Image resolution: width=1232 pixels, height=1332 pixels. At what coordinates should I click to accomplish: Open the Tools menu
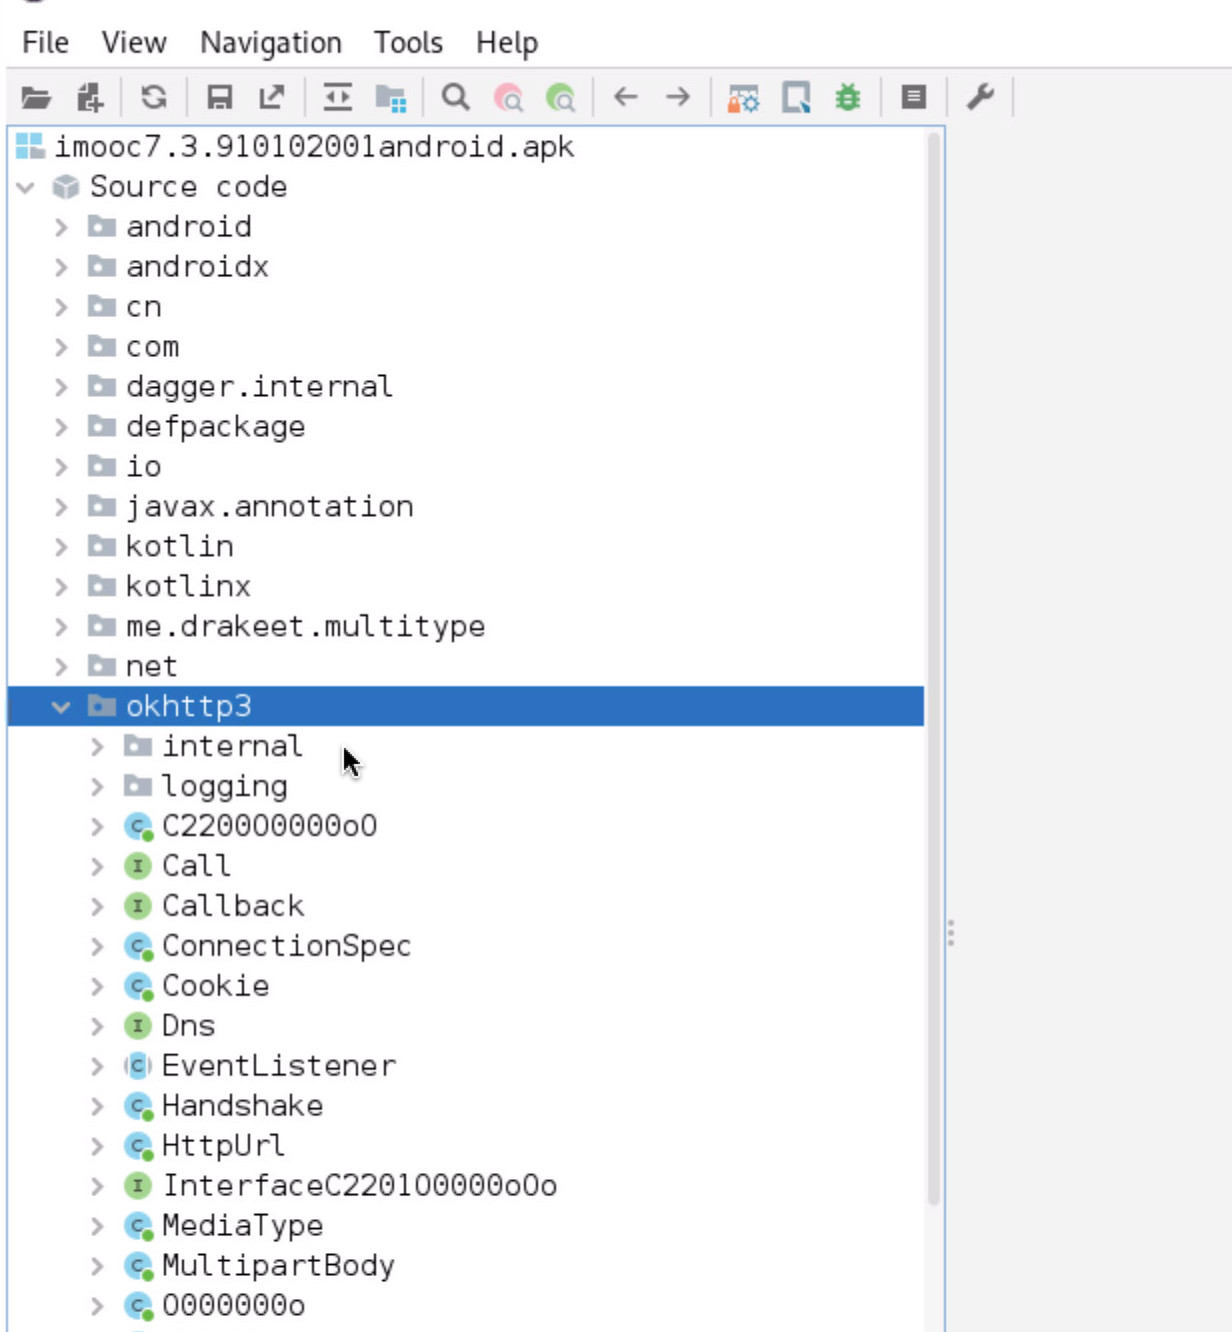click(408, 43)
